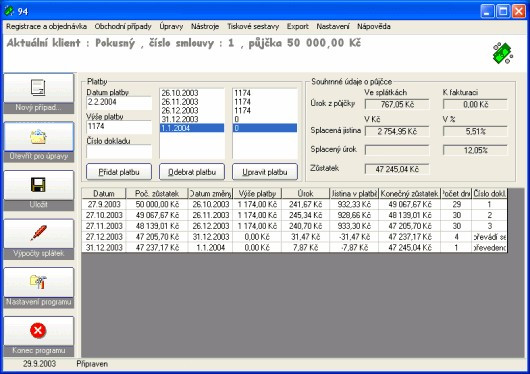Click the application icon in title bar
The image size is (530, 374).
[9, 11]
